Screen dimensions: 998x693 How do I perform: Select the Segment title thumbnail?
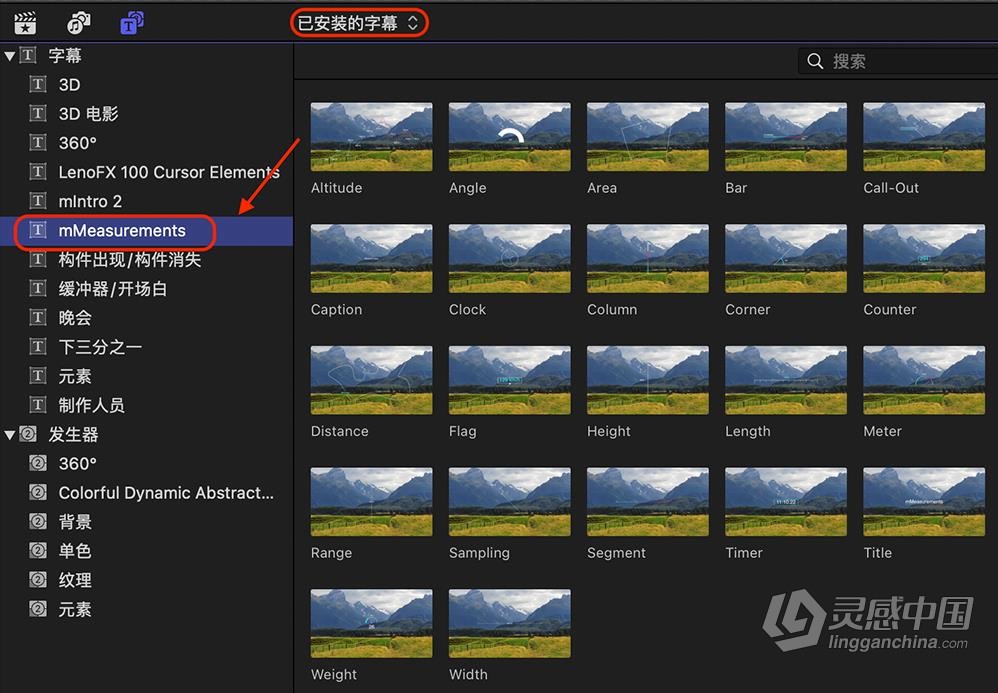point(648,501)
